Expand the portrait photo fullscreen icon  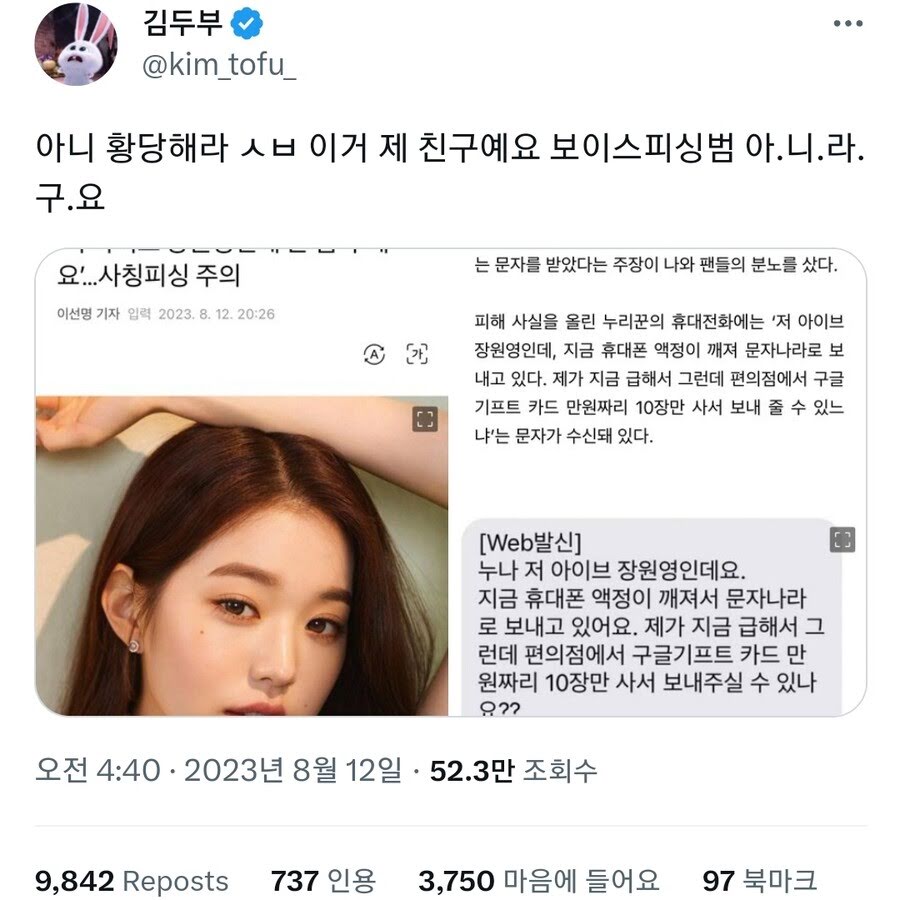[x=425, y=419]
